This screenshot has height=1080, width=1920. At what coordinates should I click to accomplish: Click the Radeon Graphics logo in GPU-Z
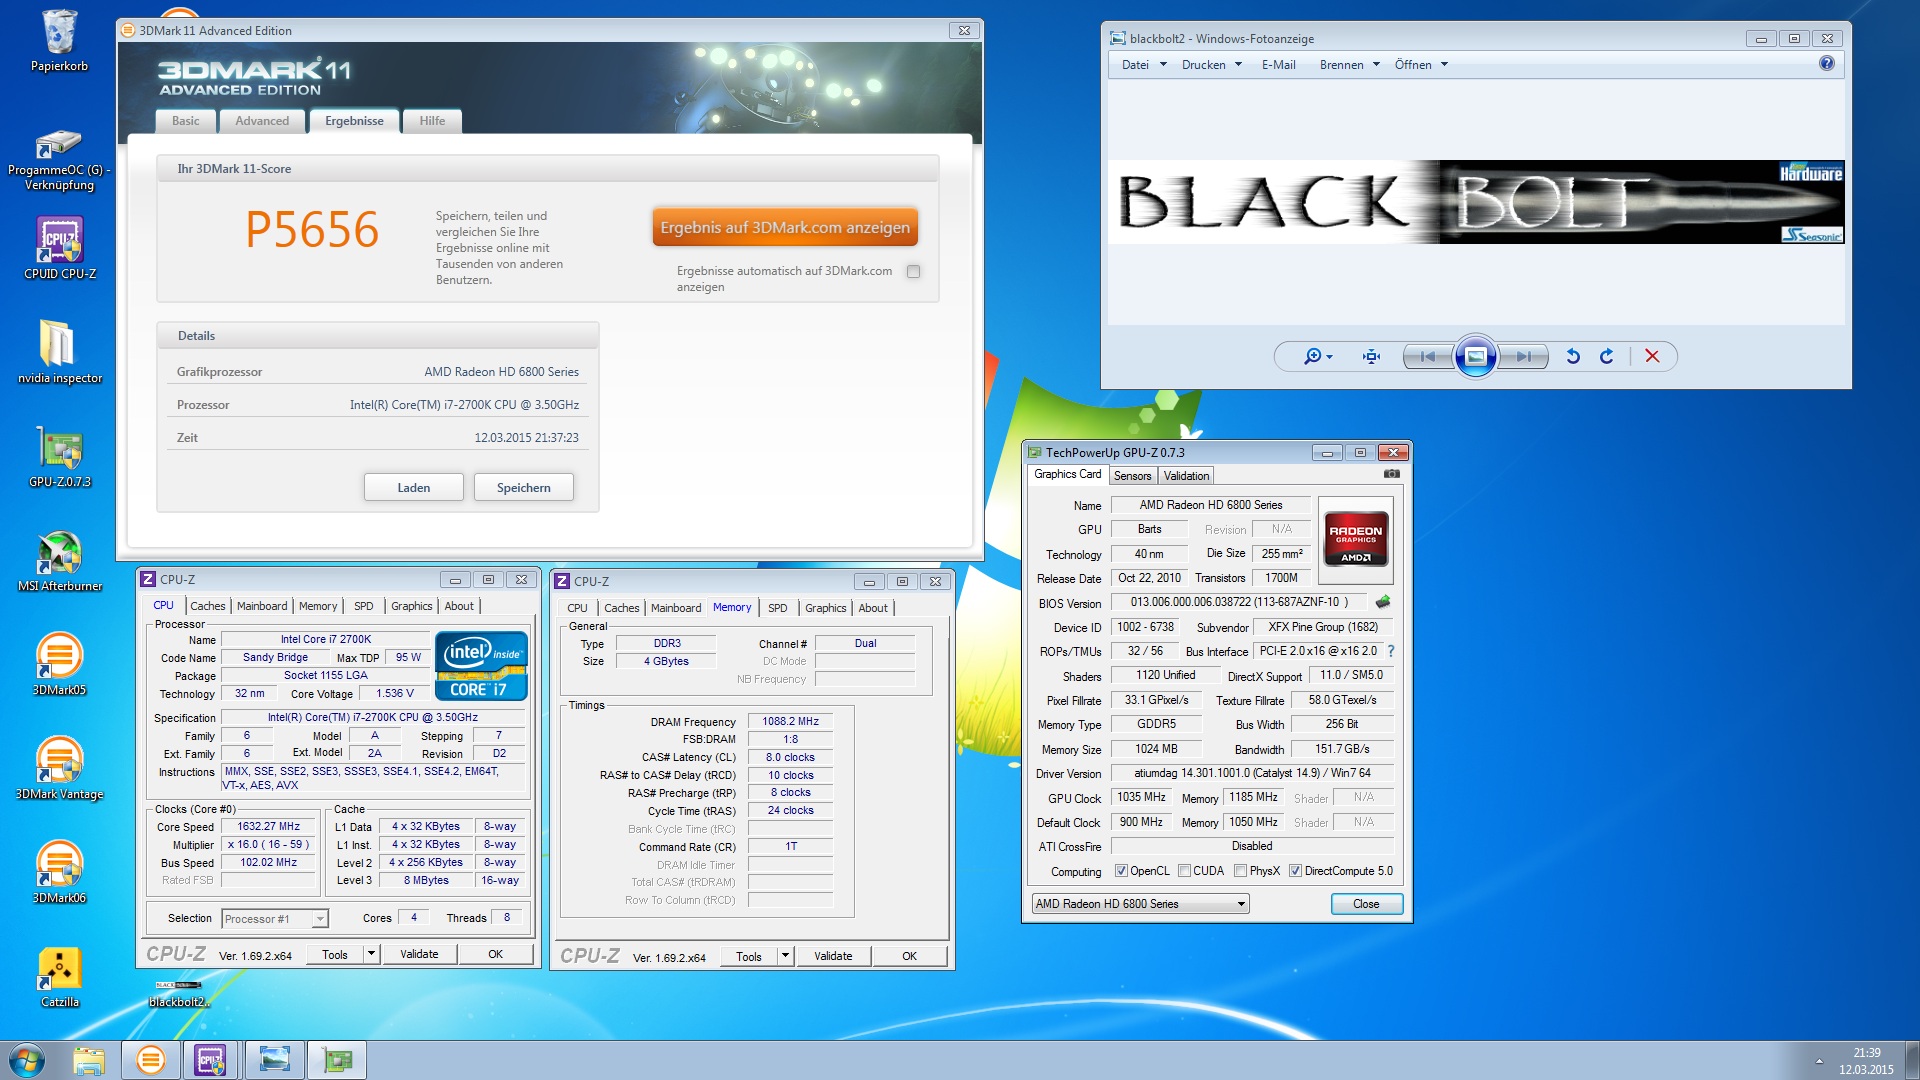pyautogui.click(x=1355, y=539)
